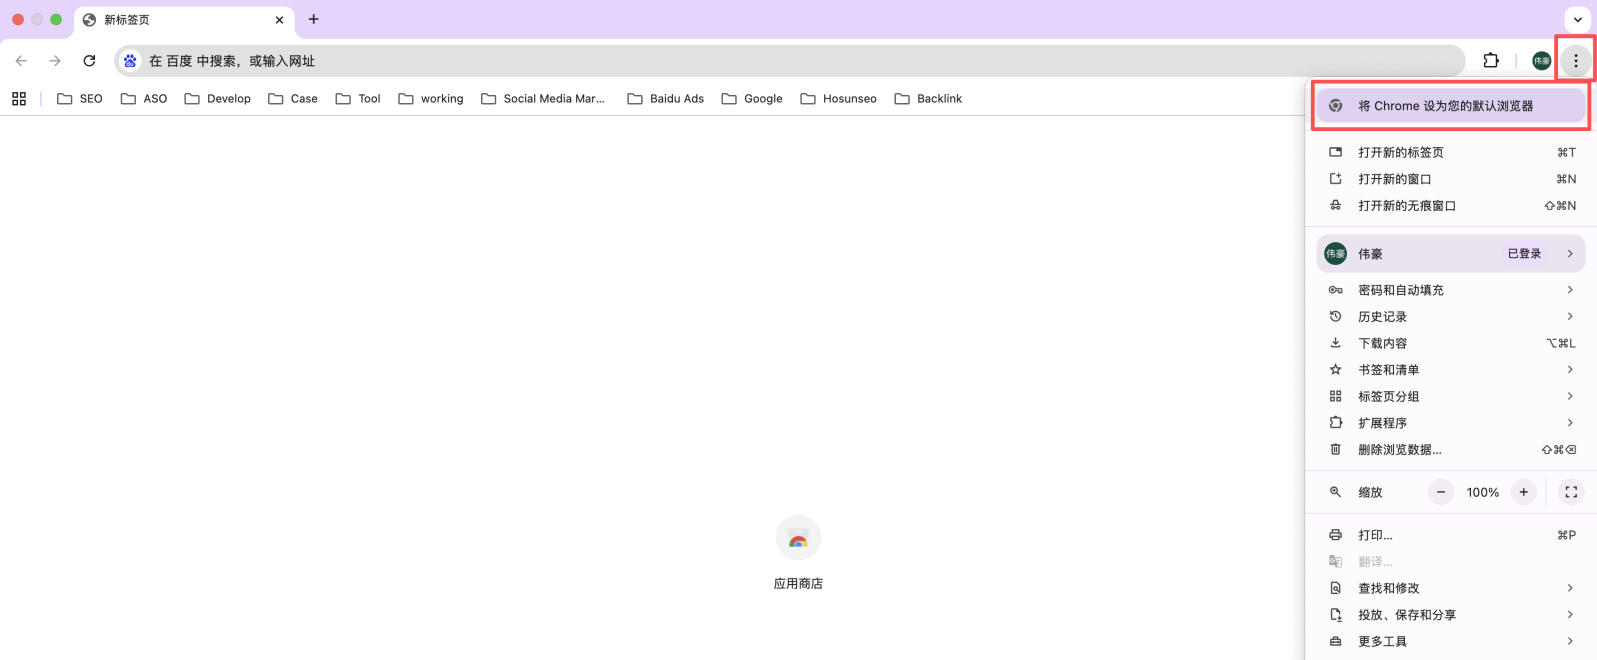Click 将 Chrome 设为您的默认浏览器
Screen dimensions: 1597x660
[1445, 106]
